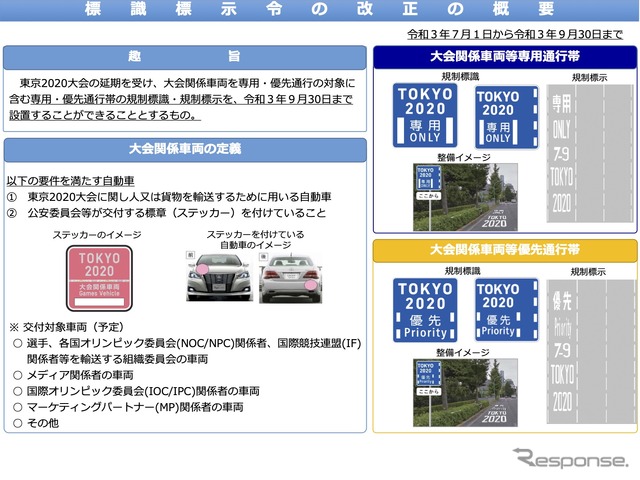Click requirement ② 公安委員会等が交付する標章
Image resolution: width=640 pixels, height=480 pixels.
(167, 213)
